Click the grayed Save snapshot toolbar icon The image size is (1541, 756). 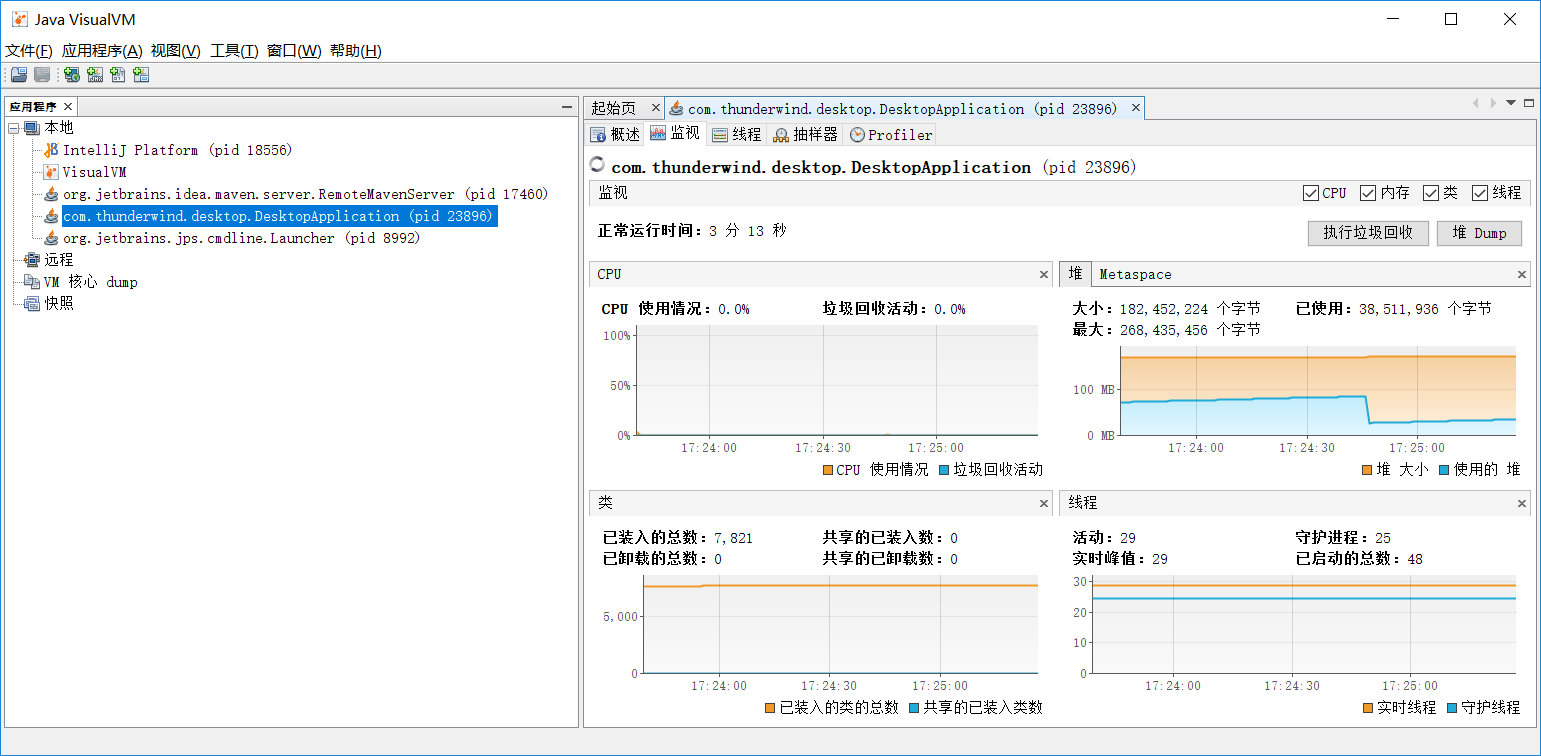click(42, 75)
